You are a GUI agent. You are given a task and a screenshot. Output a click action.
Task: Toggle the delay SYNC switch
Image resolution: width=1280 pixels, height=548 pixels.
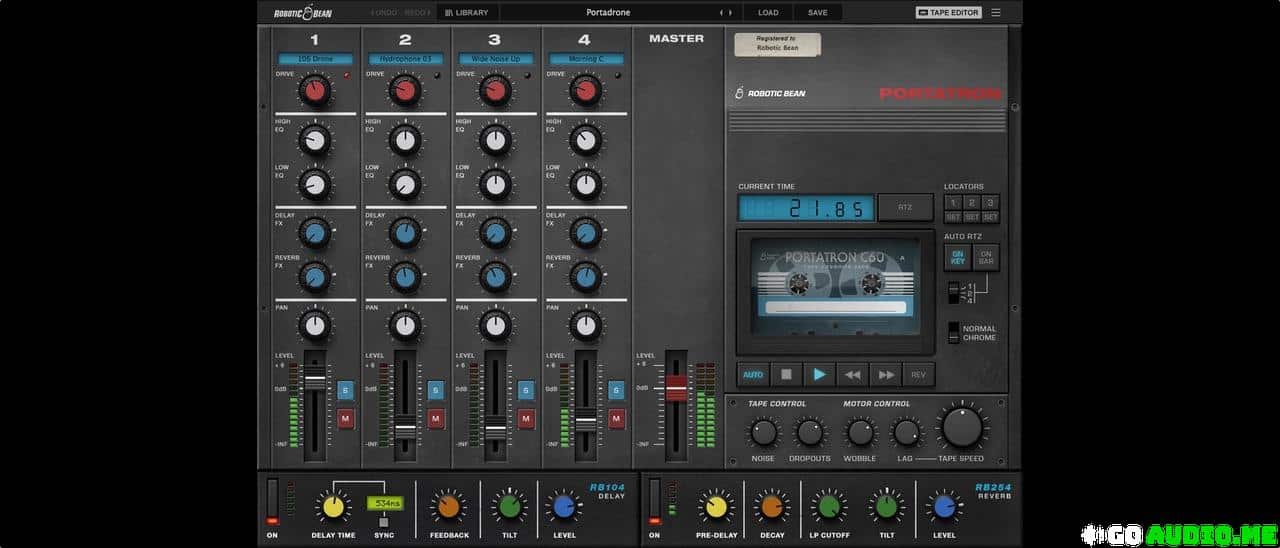click(x=384, y=521)
